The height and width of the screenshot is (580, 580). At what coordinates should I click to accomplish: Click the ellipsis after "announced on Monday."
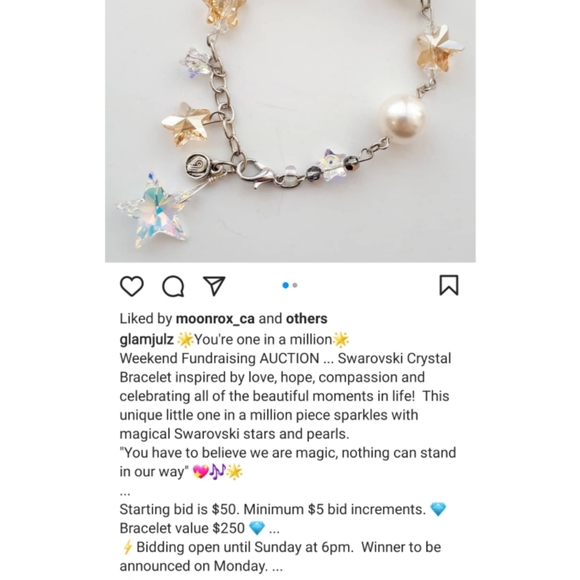[x=277, y=567]
